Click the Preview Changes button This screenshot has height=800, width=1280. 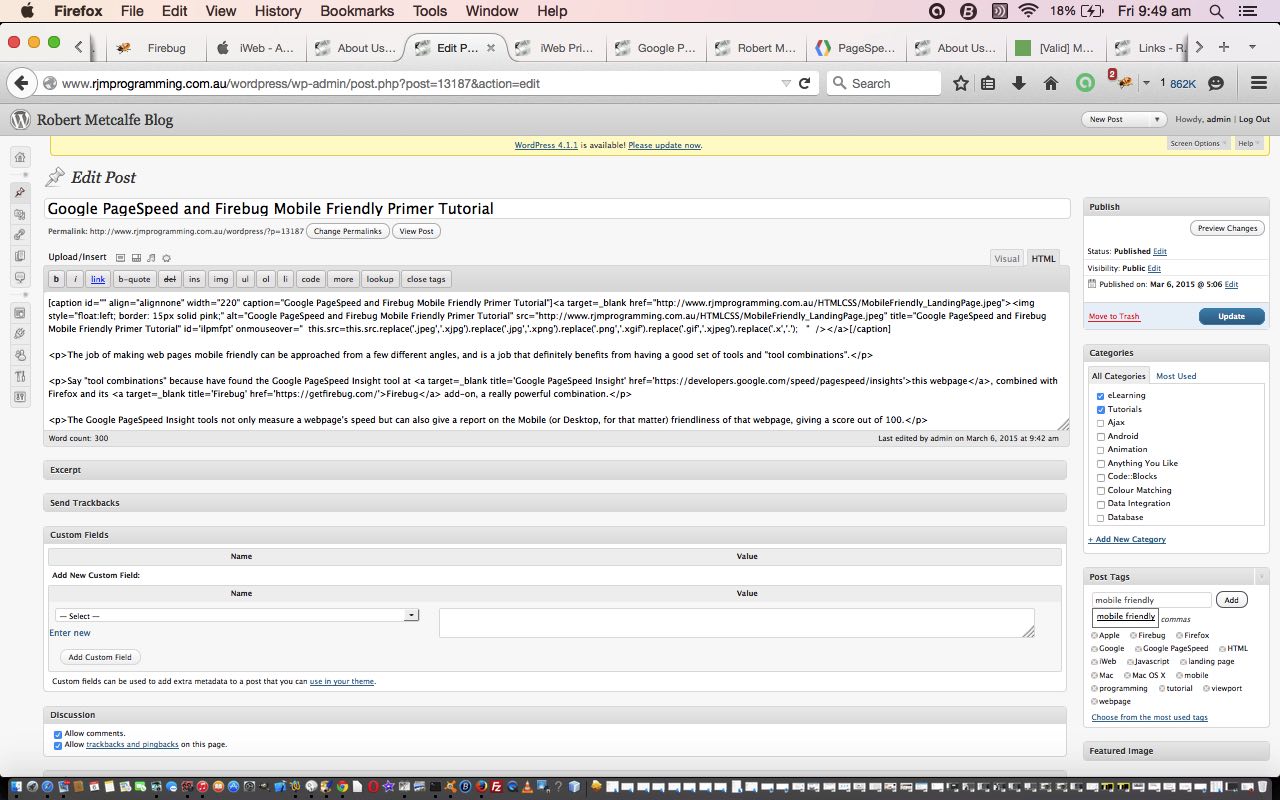(x=1227, y=228)
